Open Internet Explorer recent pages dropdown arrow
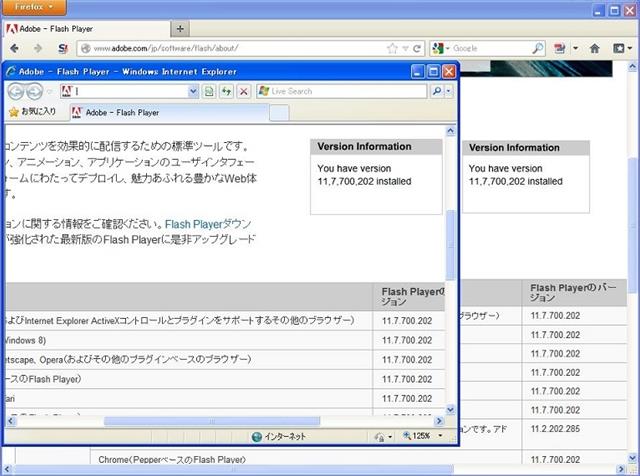 [49, 91]
